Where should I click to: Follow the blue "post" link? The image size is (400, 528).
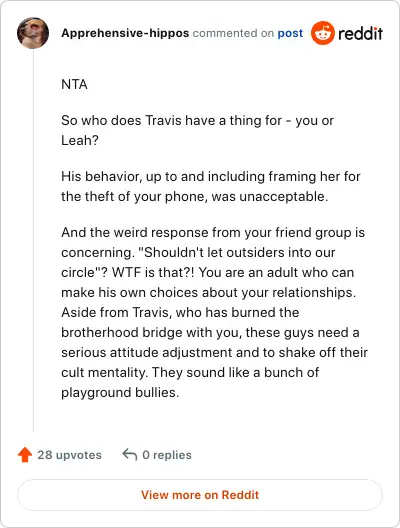point(290,33)
